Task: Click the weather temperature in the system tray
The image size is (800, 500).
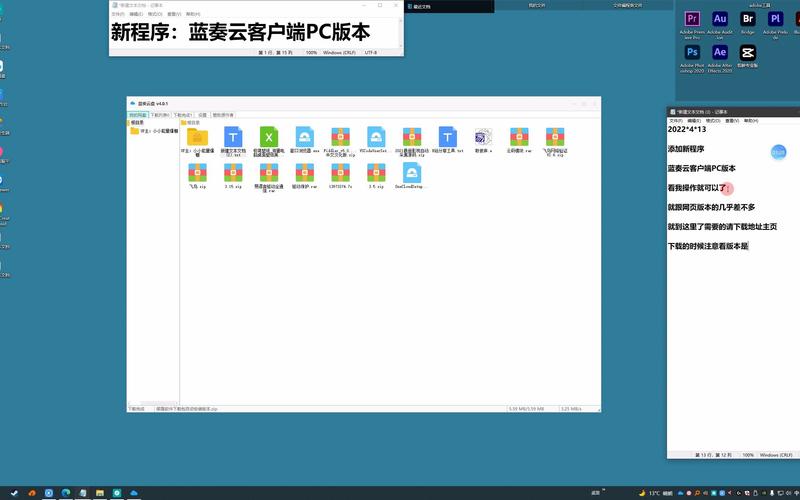Action: click(x=655, y=493)
